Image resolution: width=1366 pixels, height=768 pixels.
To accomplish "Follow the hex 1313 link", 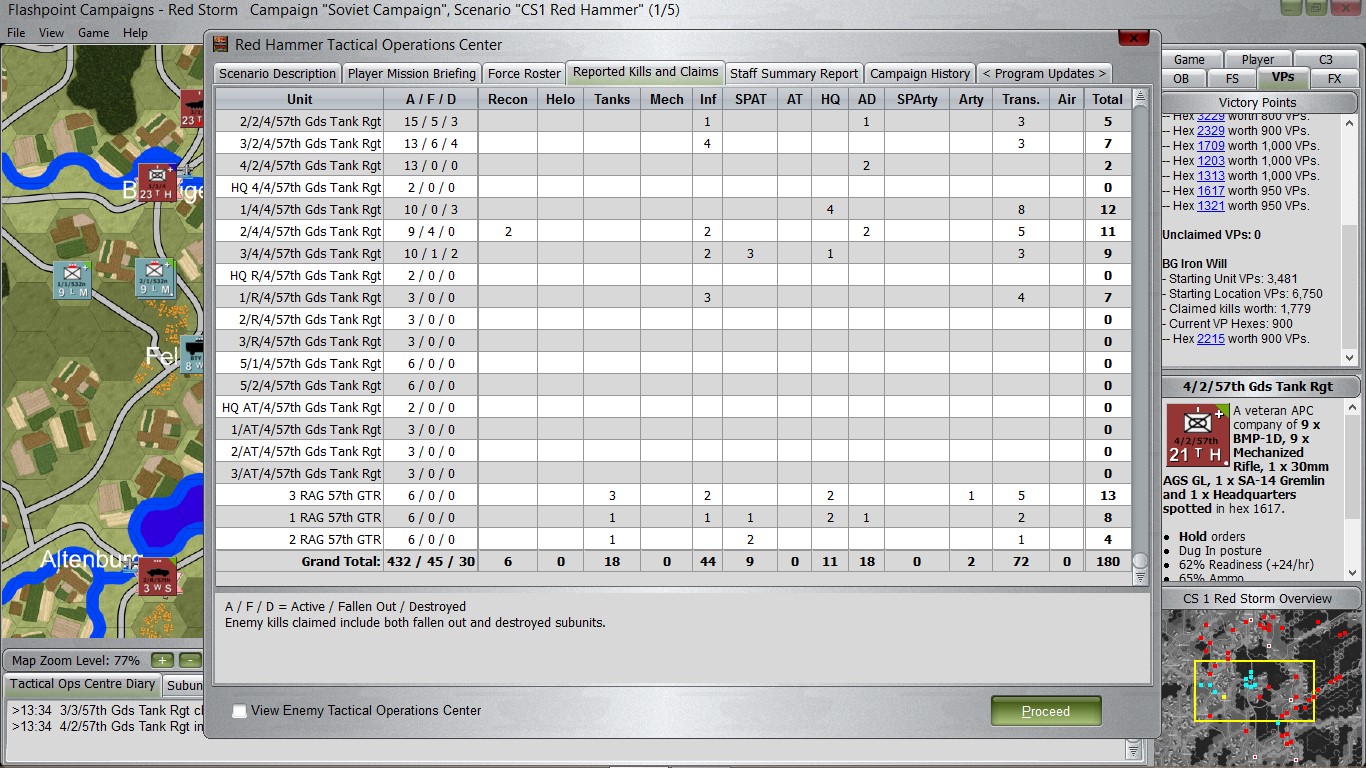I will (x=1210, y=176).
